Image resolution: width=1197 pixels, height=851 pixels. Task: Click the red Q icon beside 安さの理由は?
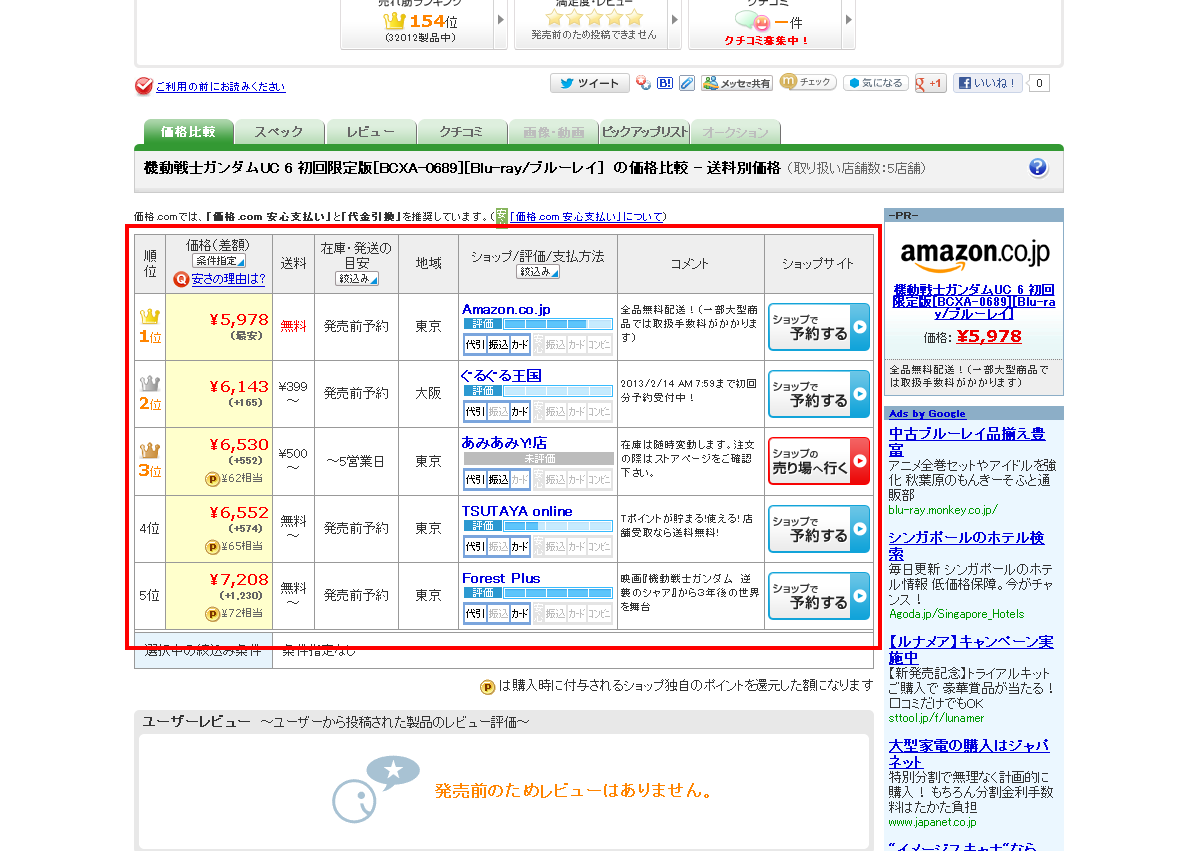(181, 279)
